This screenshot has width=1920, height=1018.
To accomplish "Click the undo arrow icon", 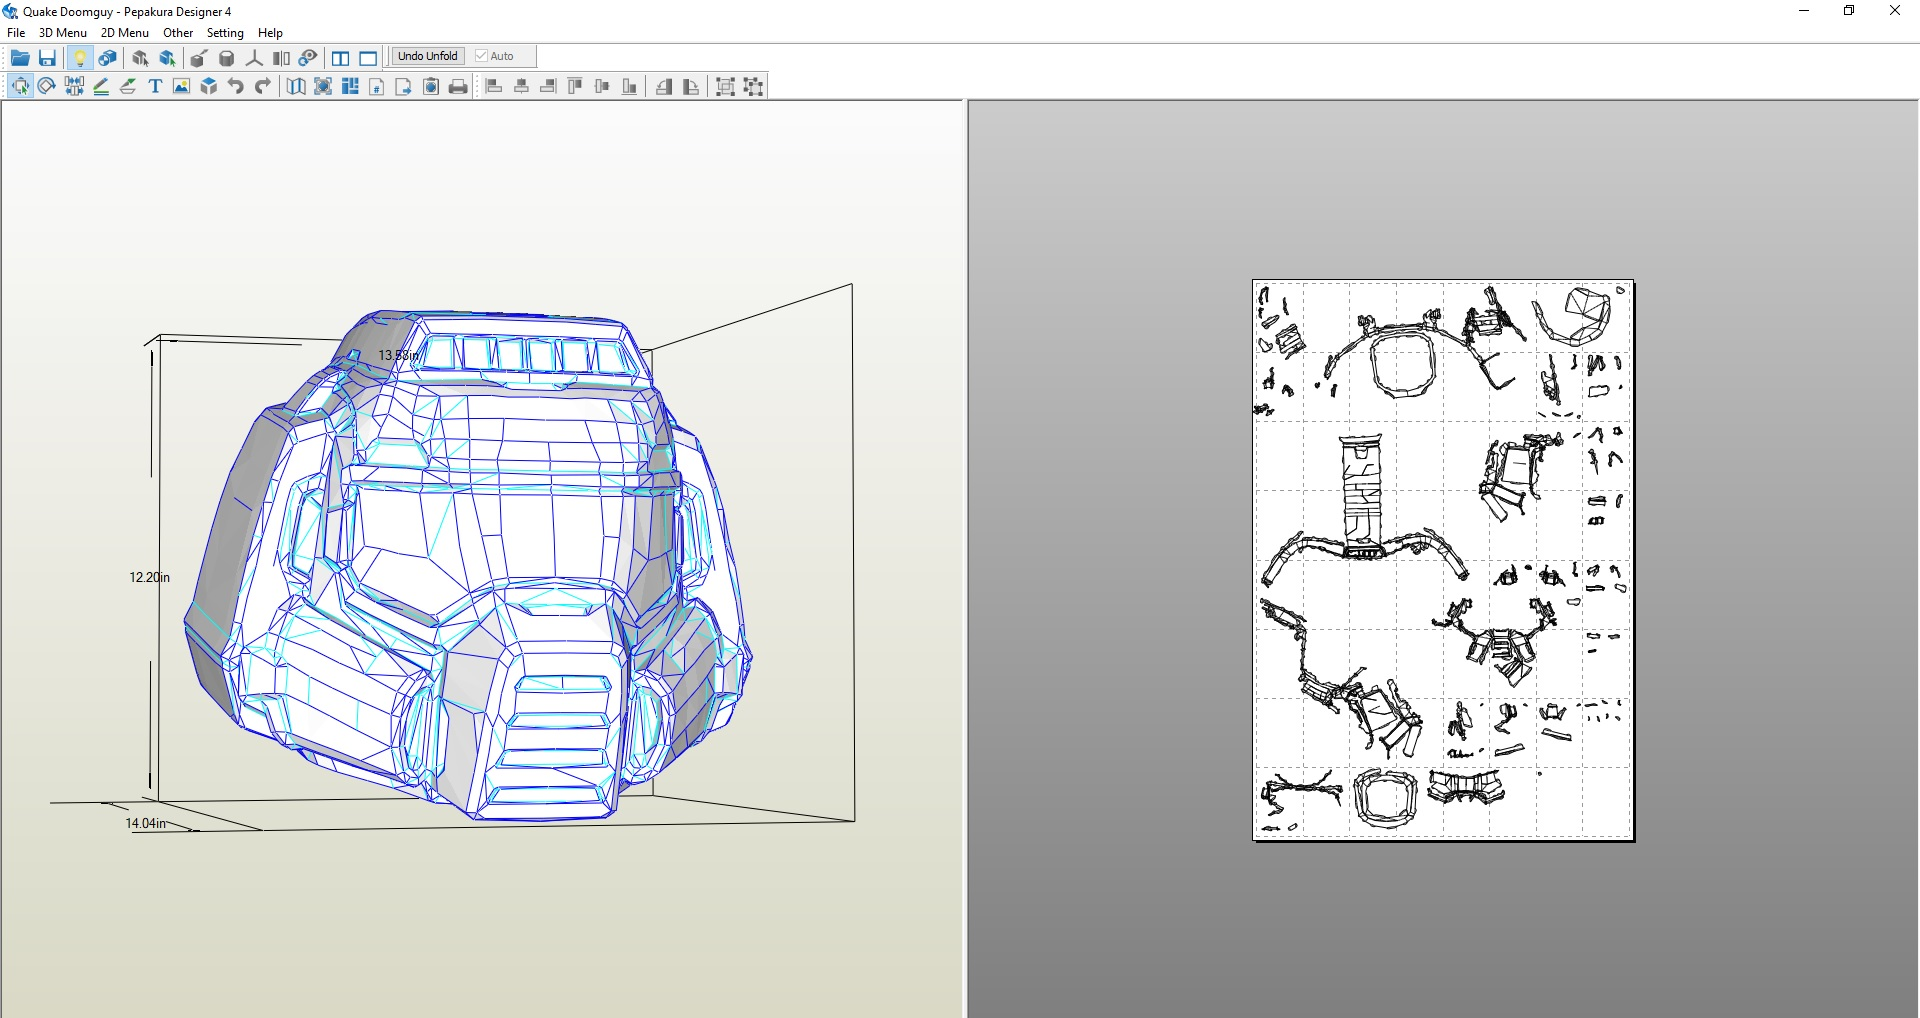I will [236, 86].
